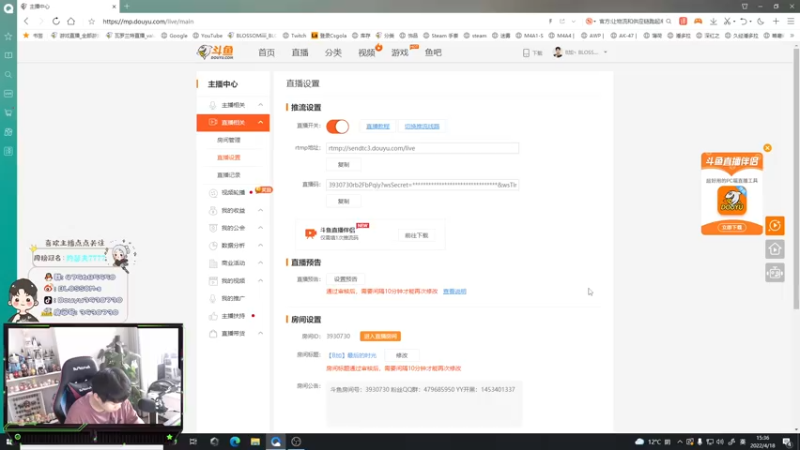Click 修改 next to the room title
Screen dimensions: 800x450
(402, 355)
